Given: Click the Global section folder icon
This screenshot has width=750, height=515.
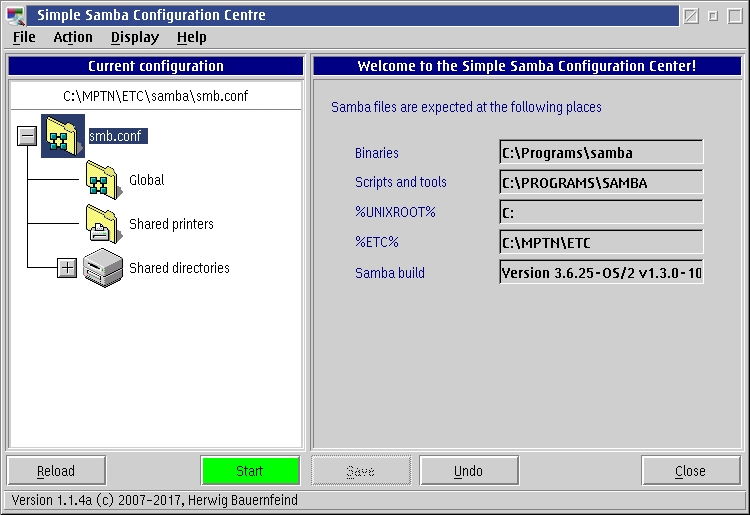Looking at the screenshot, I should pos(103,180).
